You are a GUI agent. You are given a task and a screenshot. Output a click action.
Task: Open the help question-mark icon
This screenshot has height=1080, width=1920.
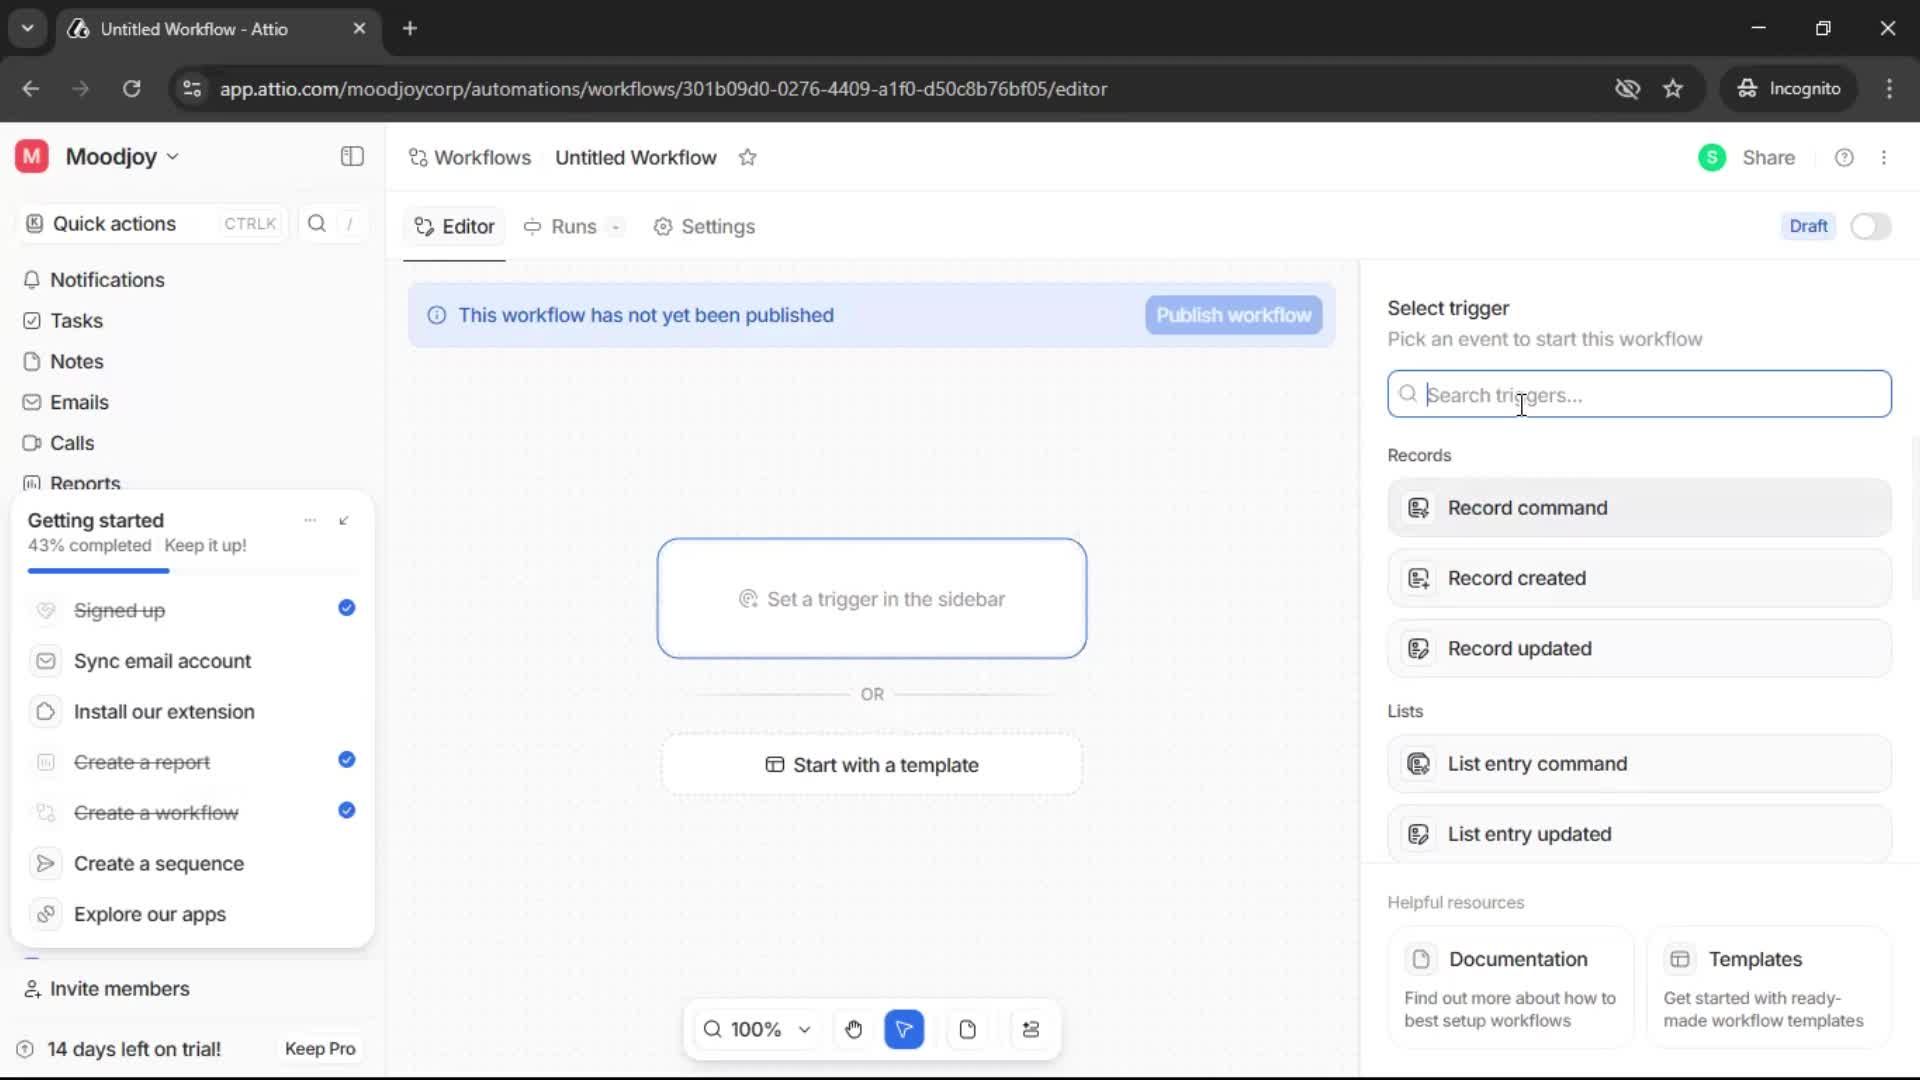point(1844,157)
